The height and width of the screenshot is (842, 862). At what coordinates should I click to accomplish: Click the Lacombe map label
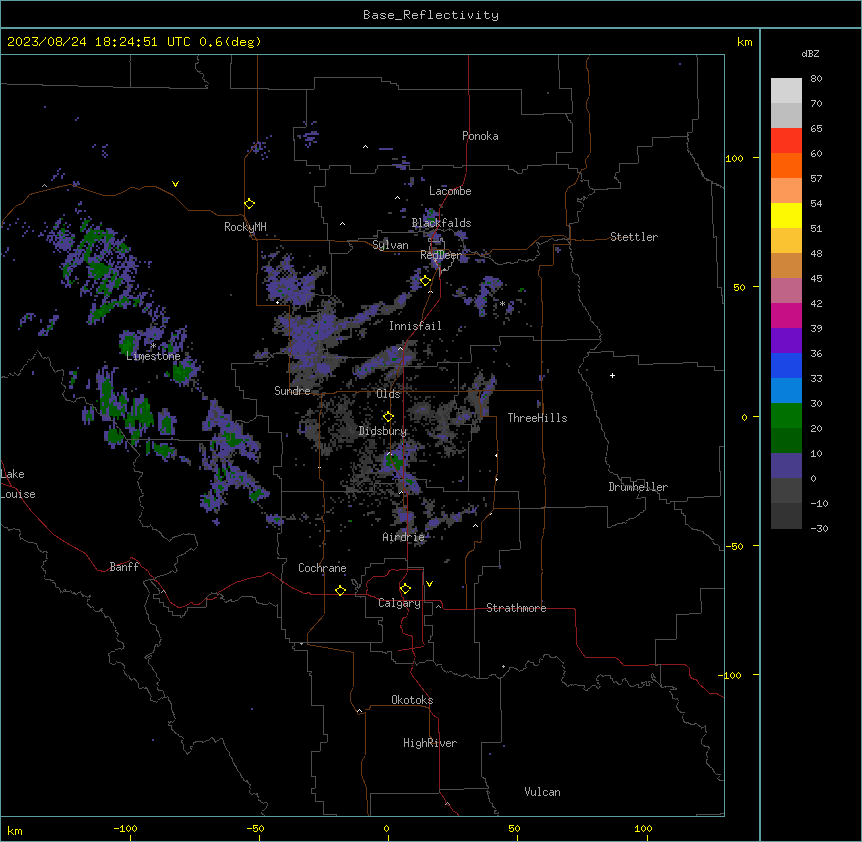coord(450,191)
